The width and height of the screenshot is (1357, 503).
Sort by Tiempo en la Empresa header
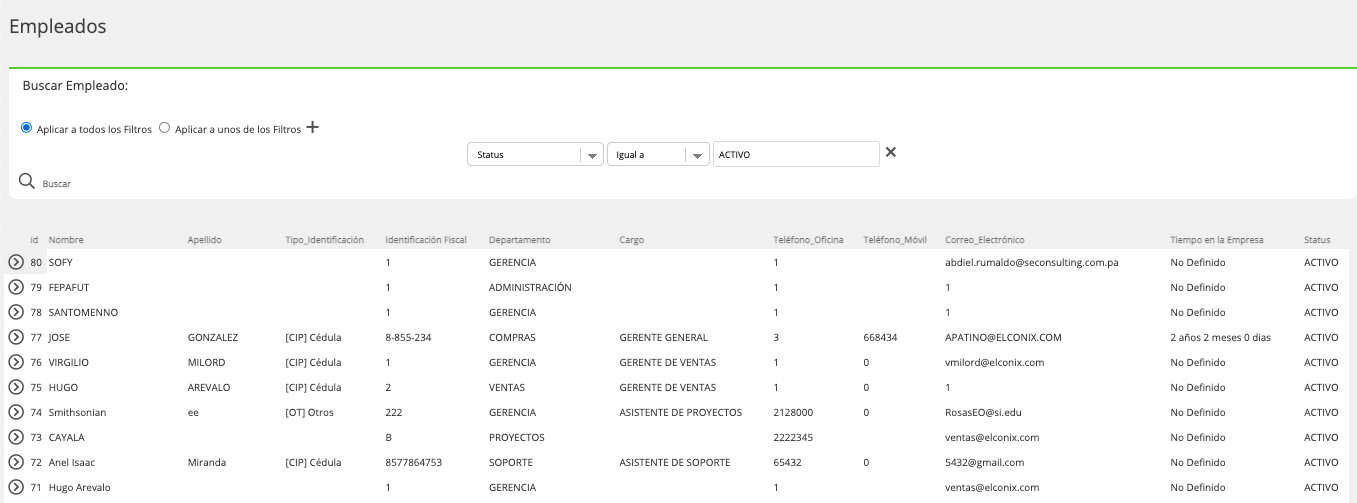1217,240
